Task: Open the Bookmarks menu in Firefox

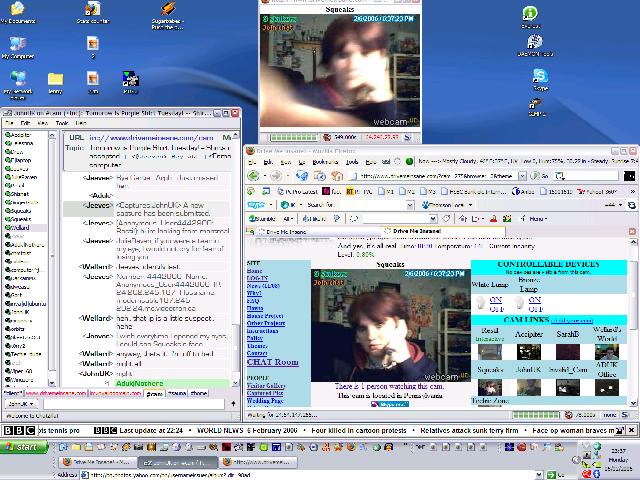Action: point(320,160)
